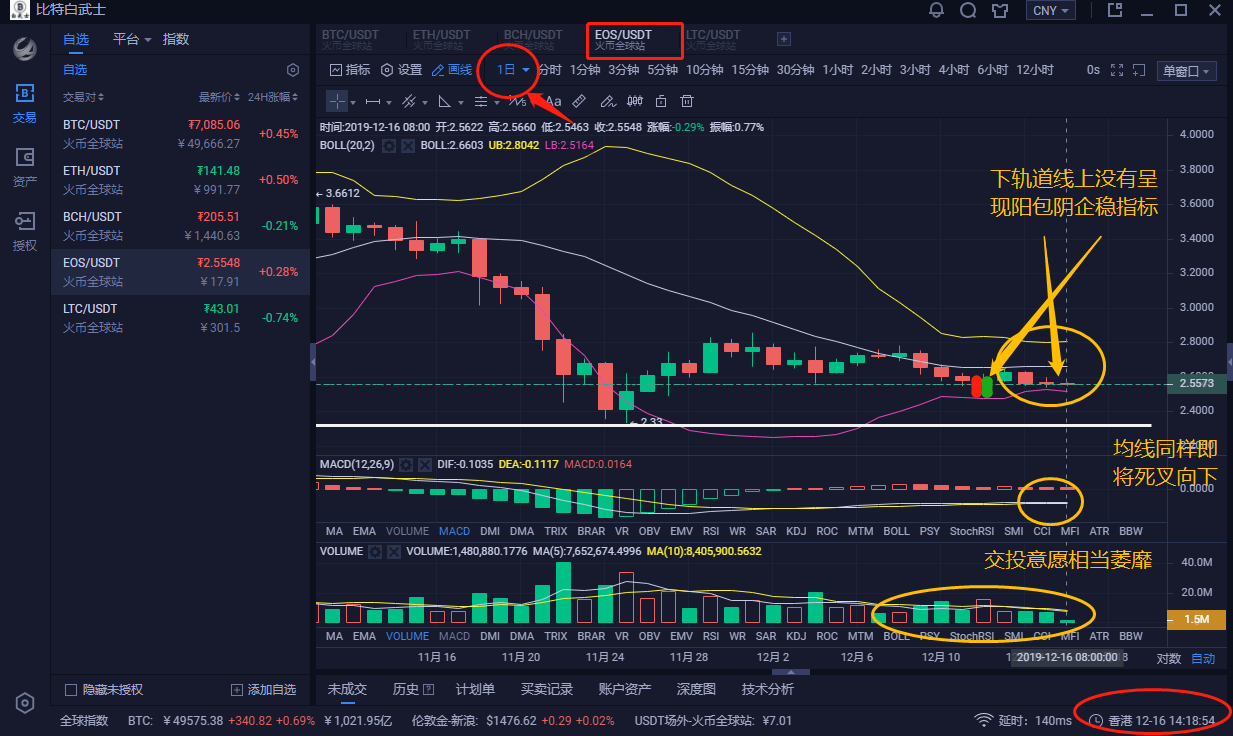Sort by 交易对 column
This screenshot has width=1233, height=736.
pyautogui.click(x=83, y=97)
